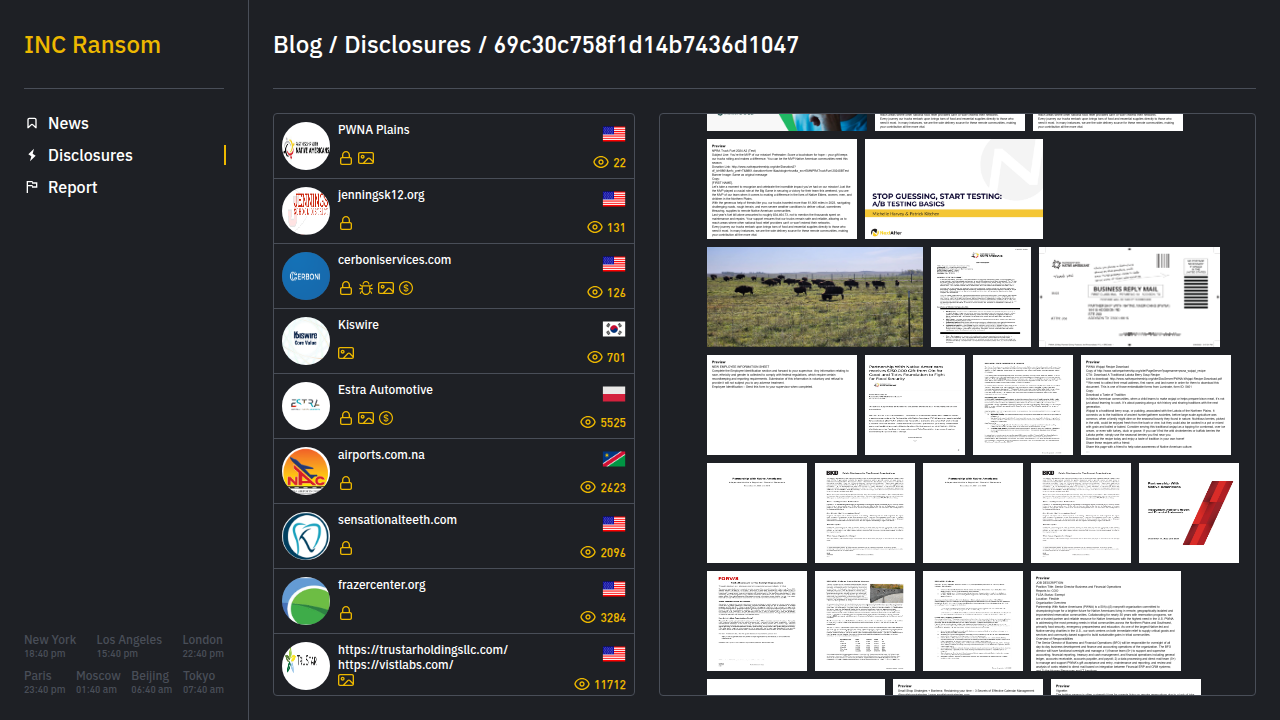This screenshot has height=720, width=1280.
Task: Click the image icon under Kiswire
Action: 346,353
